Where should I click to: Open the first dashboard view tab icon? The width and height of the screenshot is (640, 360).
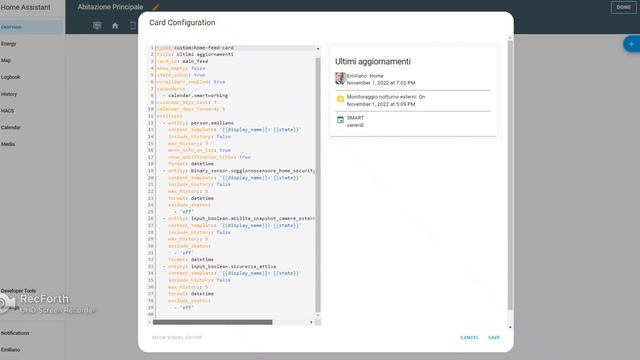tap(97, 26)
